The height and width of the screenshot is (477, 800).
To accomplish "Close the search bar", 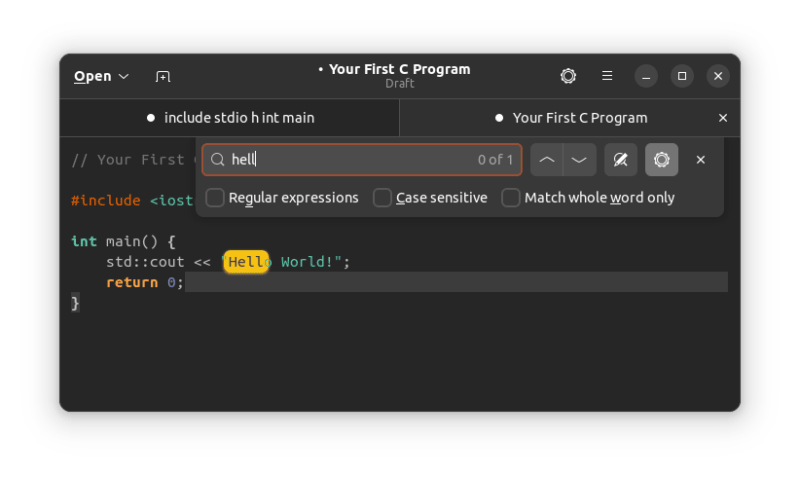I will pos(701,160).
